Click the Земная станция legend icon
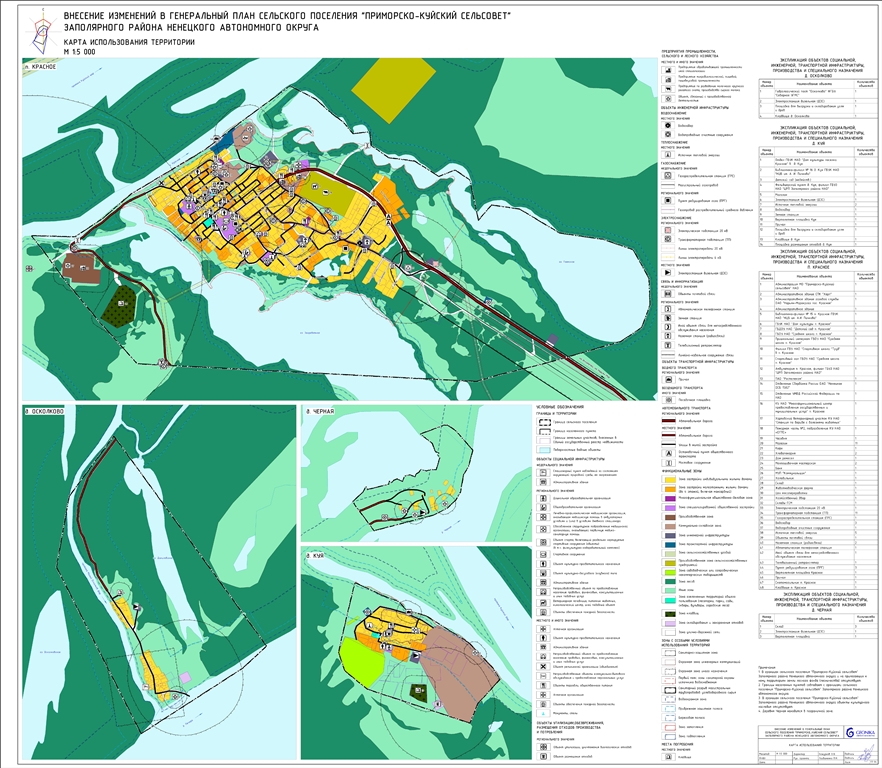882x768 pixels. pos(668,318)
